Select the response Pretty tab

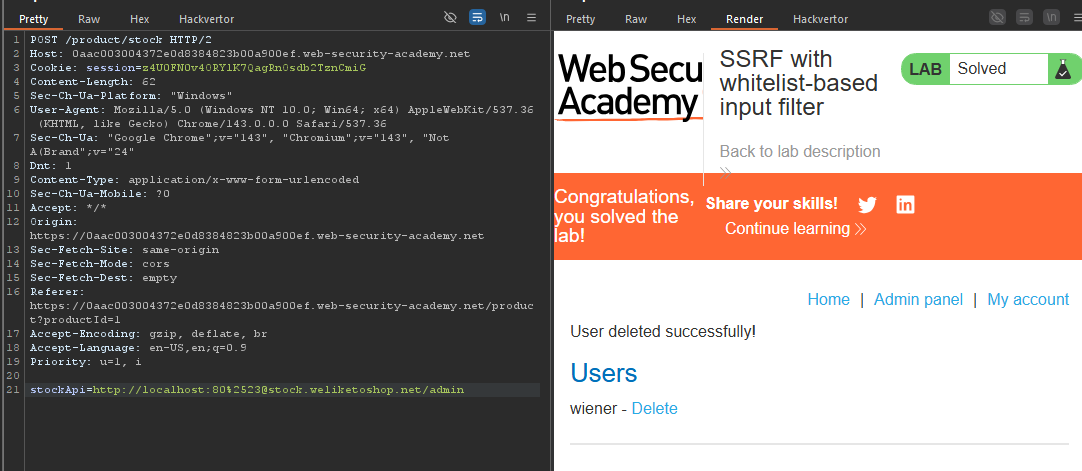pos(580,19)
